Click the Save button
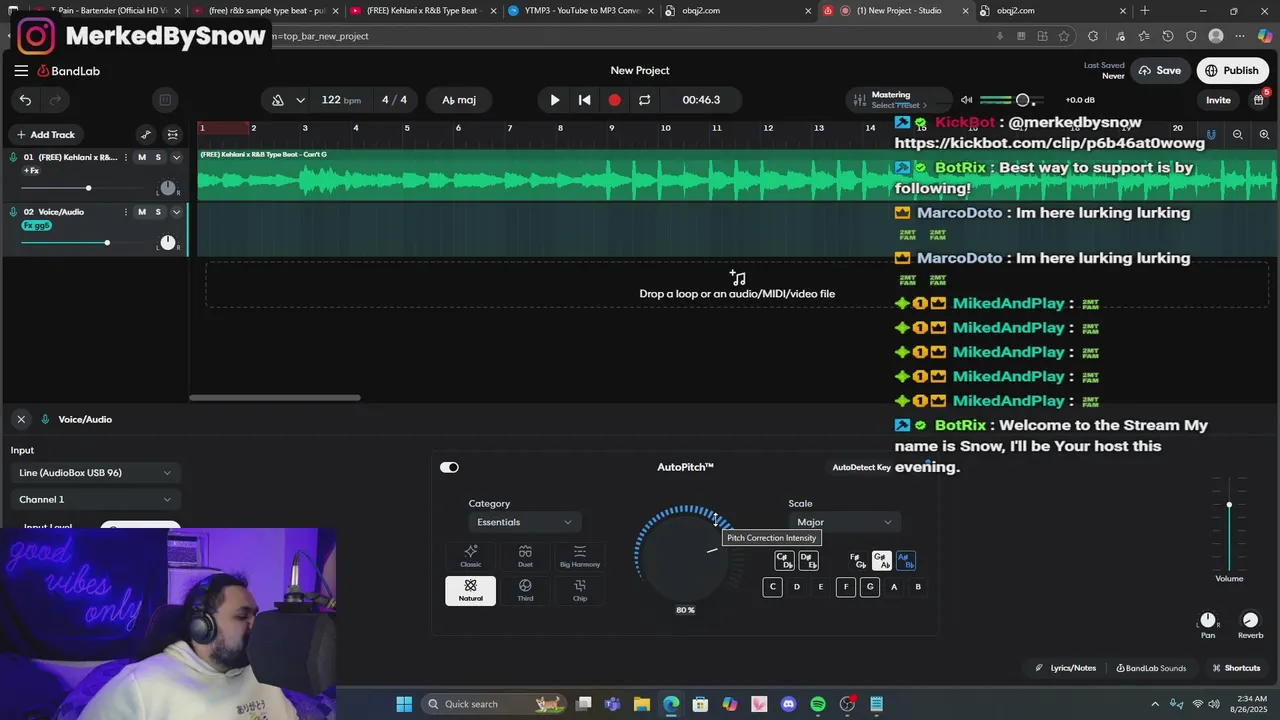The height and width of the screenshot is (720, 1280). (1159, 71)
